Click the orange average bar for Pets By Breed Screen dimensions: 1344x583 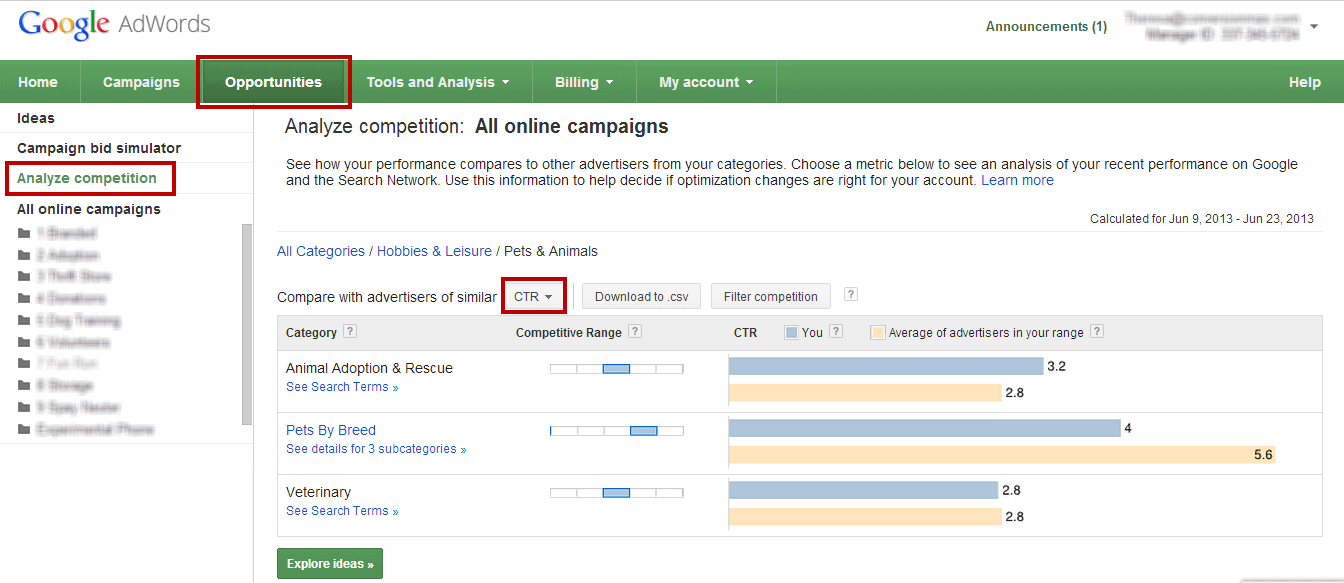(1002, 455)
